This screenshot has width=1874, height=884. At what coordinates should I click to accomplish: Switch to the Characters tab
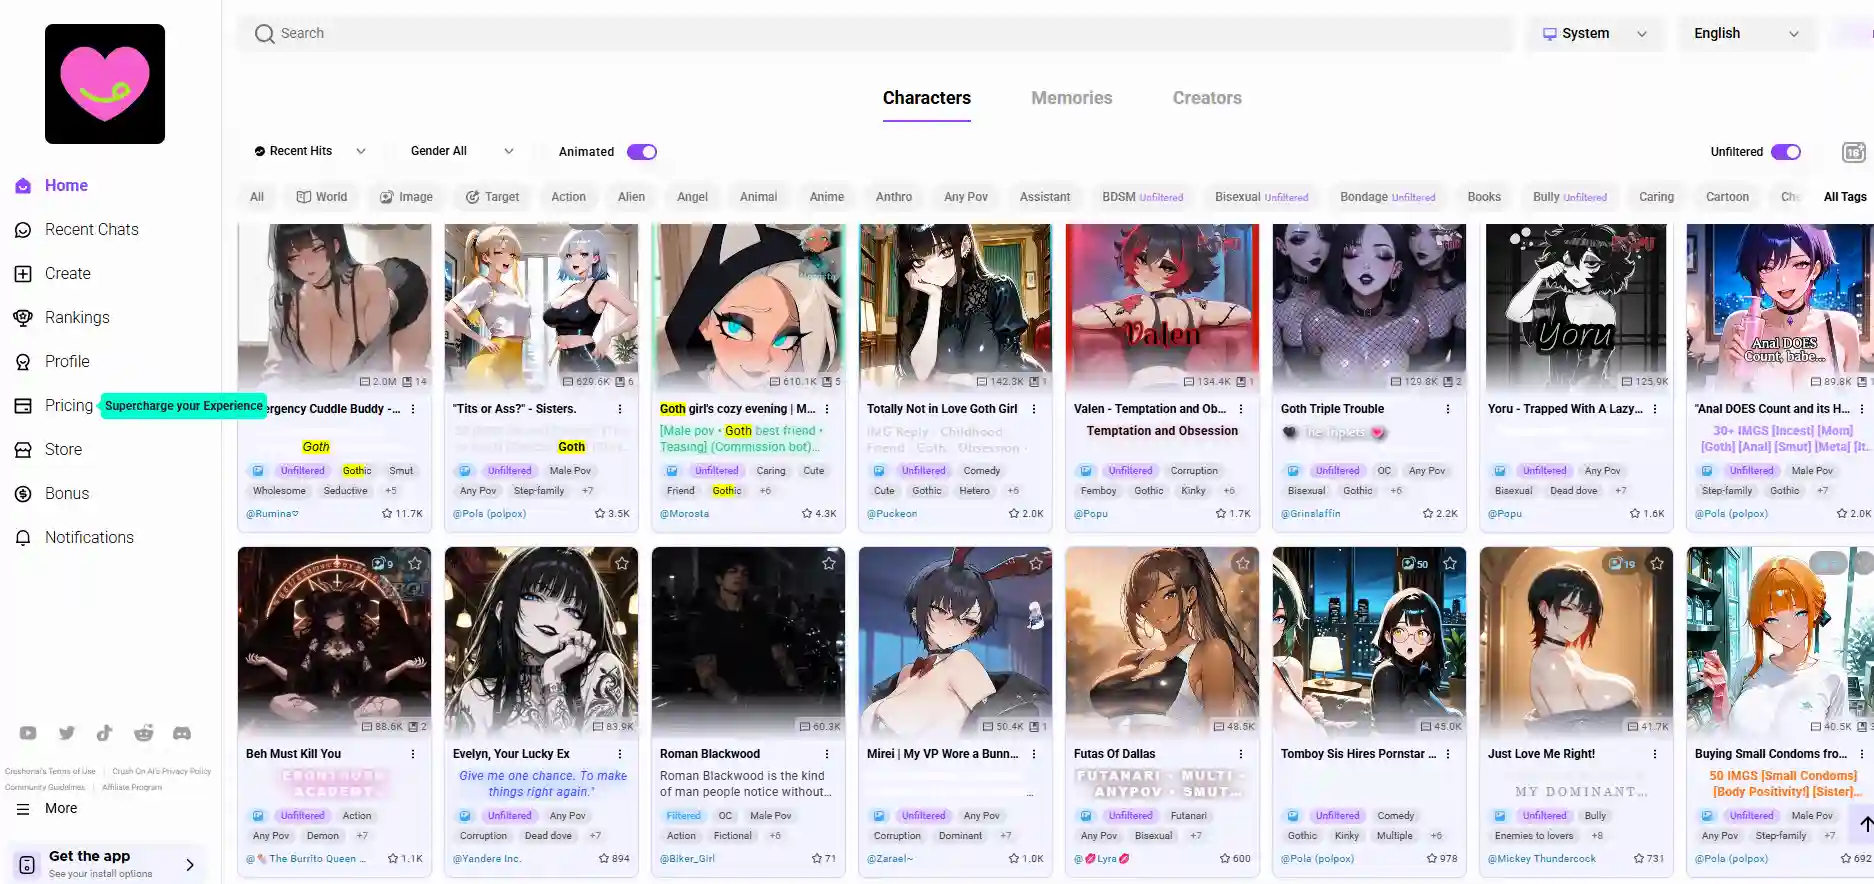927,98
